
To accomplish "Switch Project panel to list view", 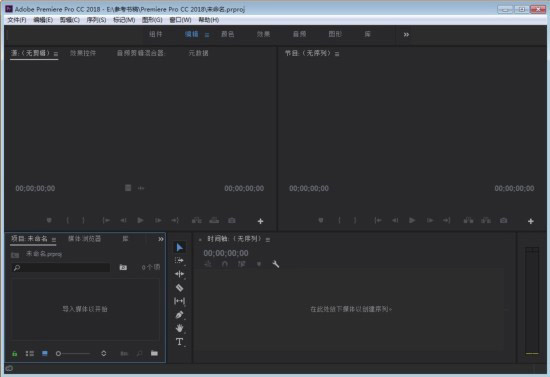I will [x=30, y=354].
